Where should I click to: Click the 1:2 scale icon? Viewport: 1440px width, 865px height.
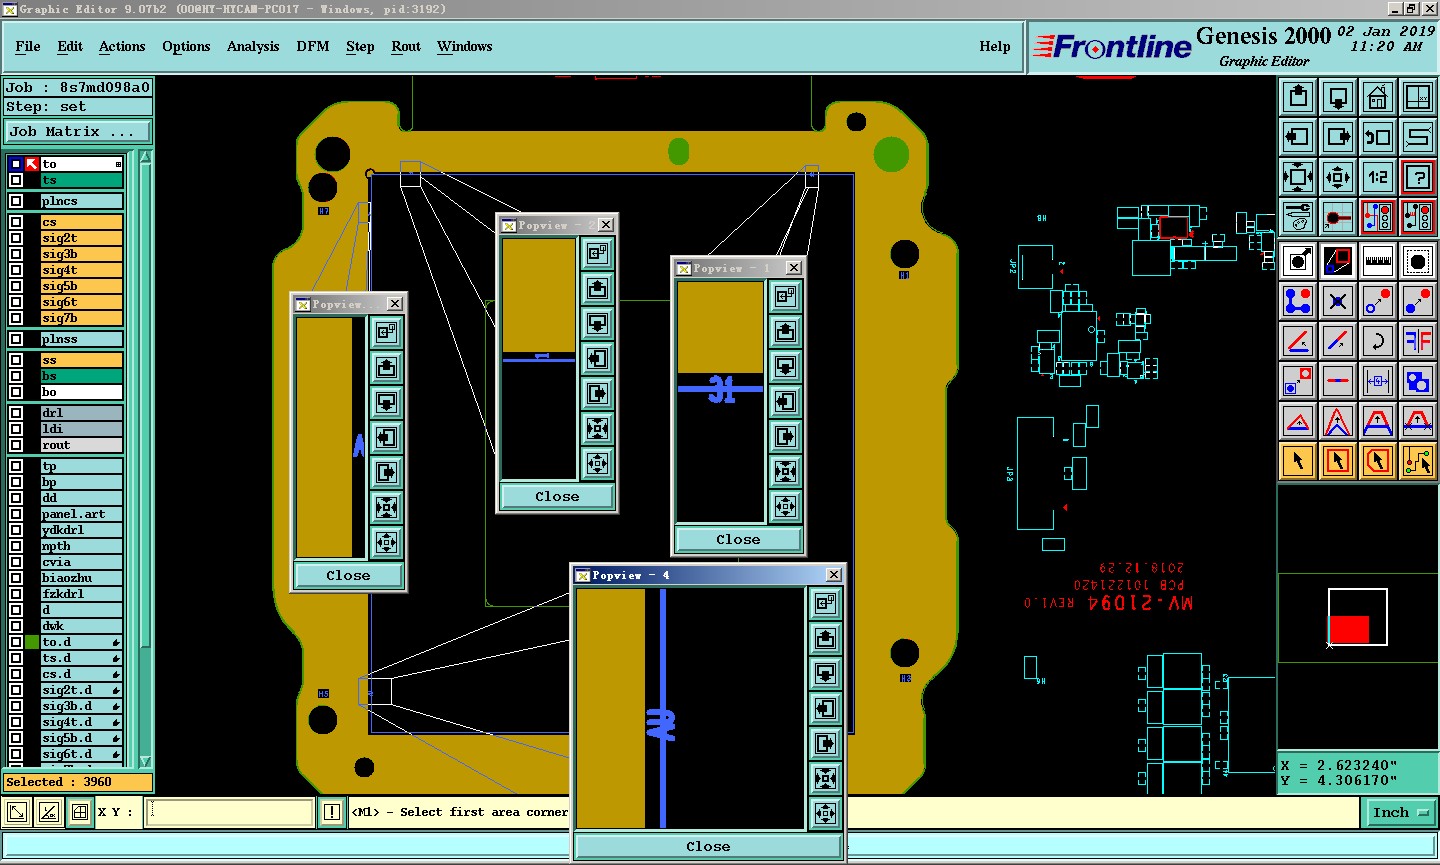[1378, 177]
